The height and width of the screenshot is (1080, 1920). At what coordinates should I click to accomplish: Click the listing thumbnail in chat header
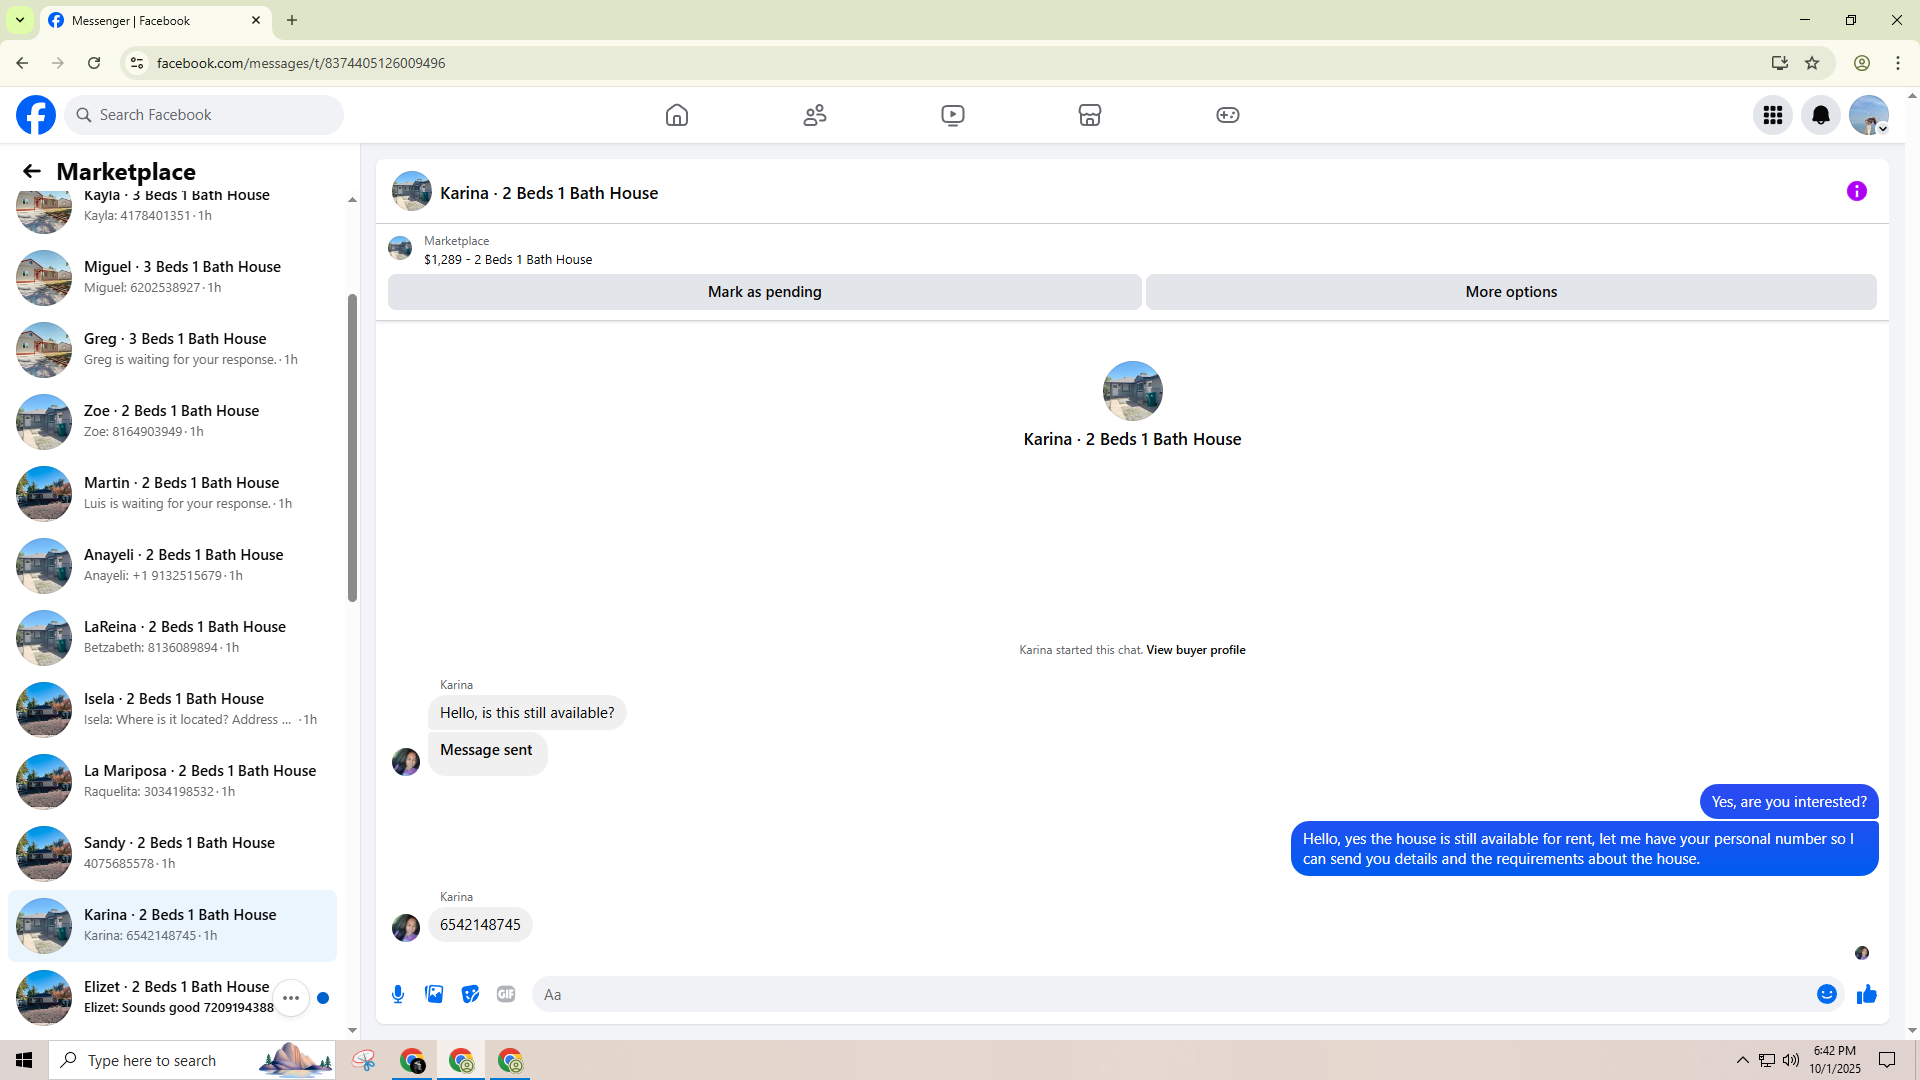point(412,191)
